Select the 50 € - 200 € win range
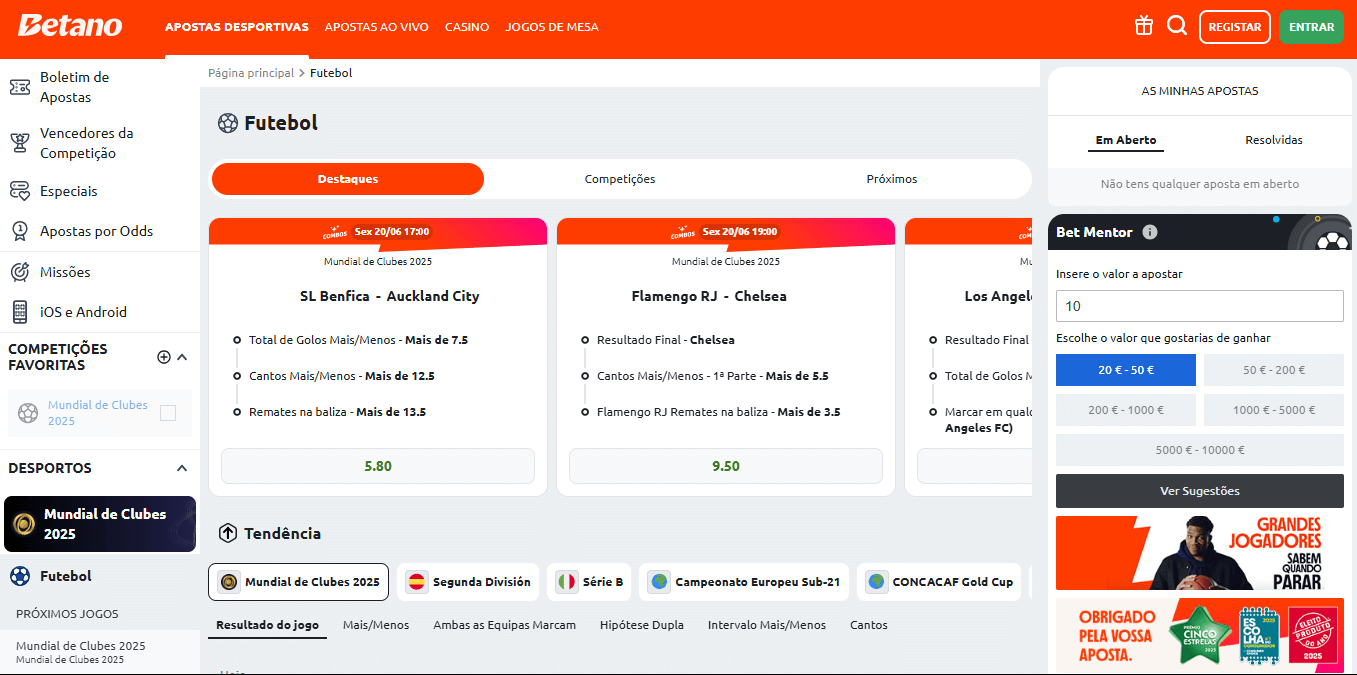 point(1274,370)
